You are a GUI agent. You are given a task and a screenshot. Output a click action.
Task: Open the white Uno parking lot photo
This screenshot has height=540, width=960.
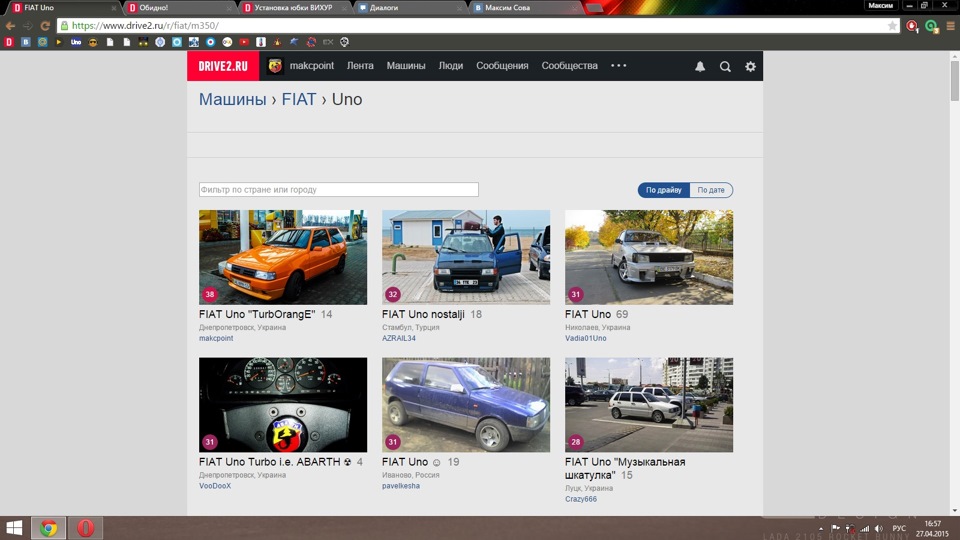pos(649,405)
